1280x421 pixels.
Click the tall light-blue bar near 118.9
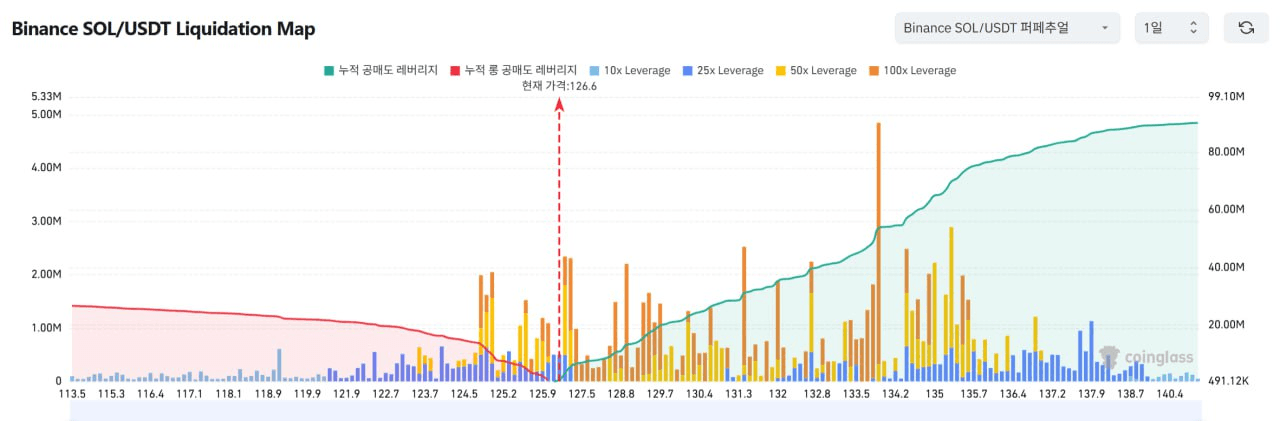click(x=279, y=364)
